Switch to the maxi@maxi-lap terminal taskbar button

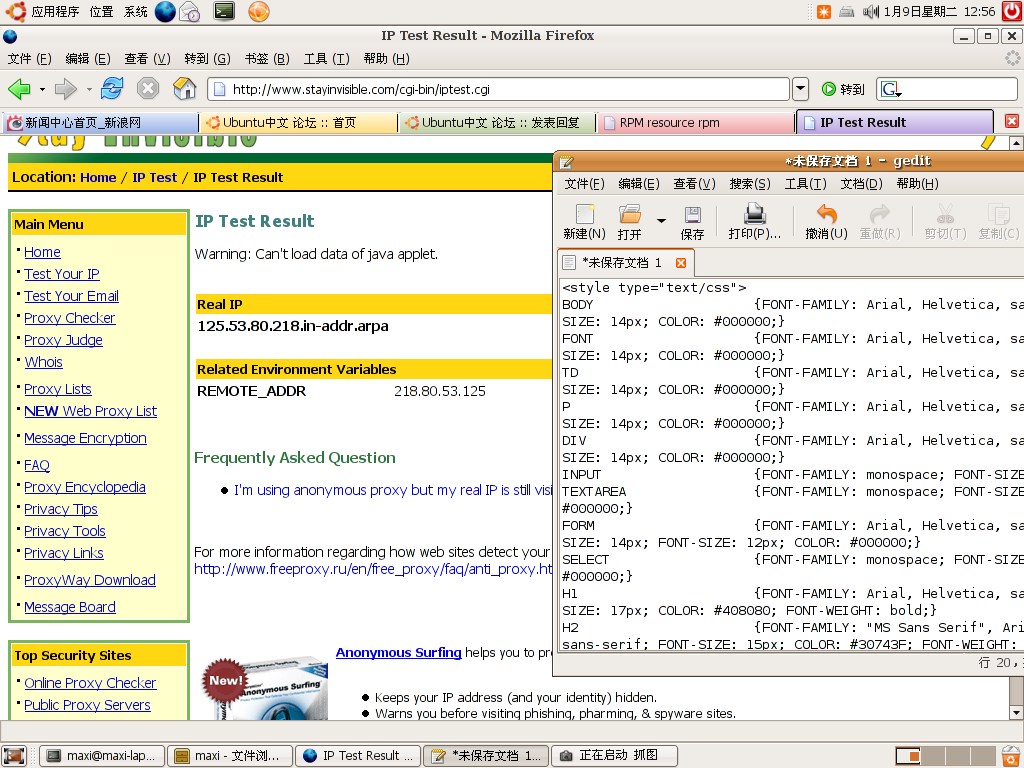click(x=103, y=756)
